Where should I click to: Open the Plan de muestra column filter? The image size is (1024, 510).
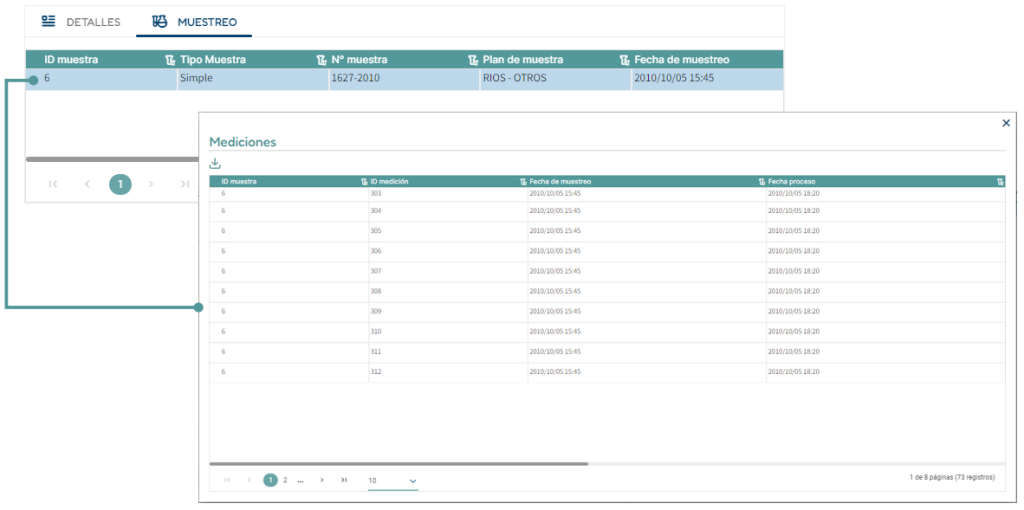[625, 60]
